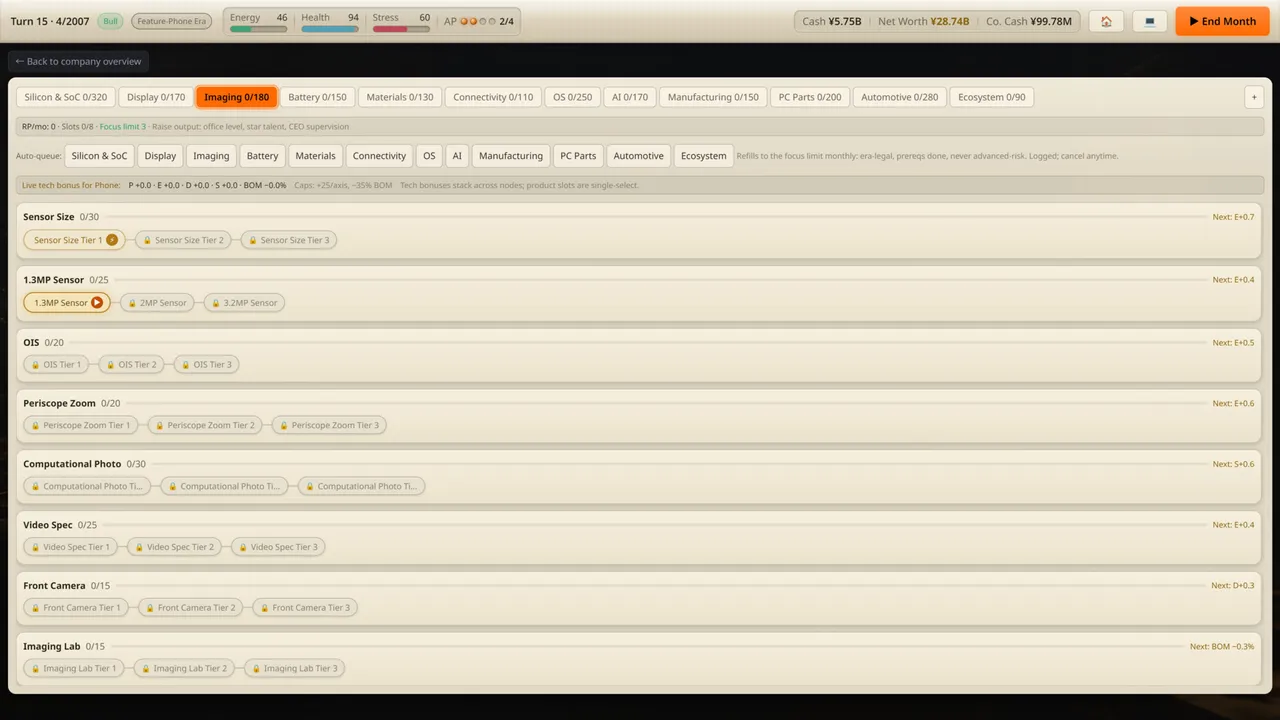Click locked Periscope Zoom Tier 1 node
1280x720 pixels.
coord(81,426)
